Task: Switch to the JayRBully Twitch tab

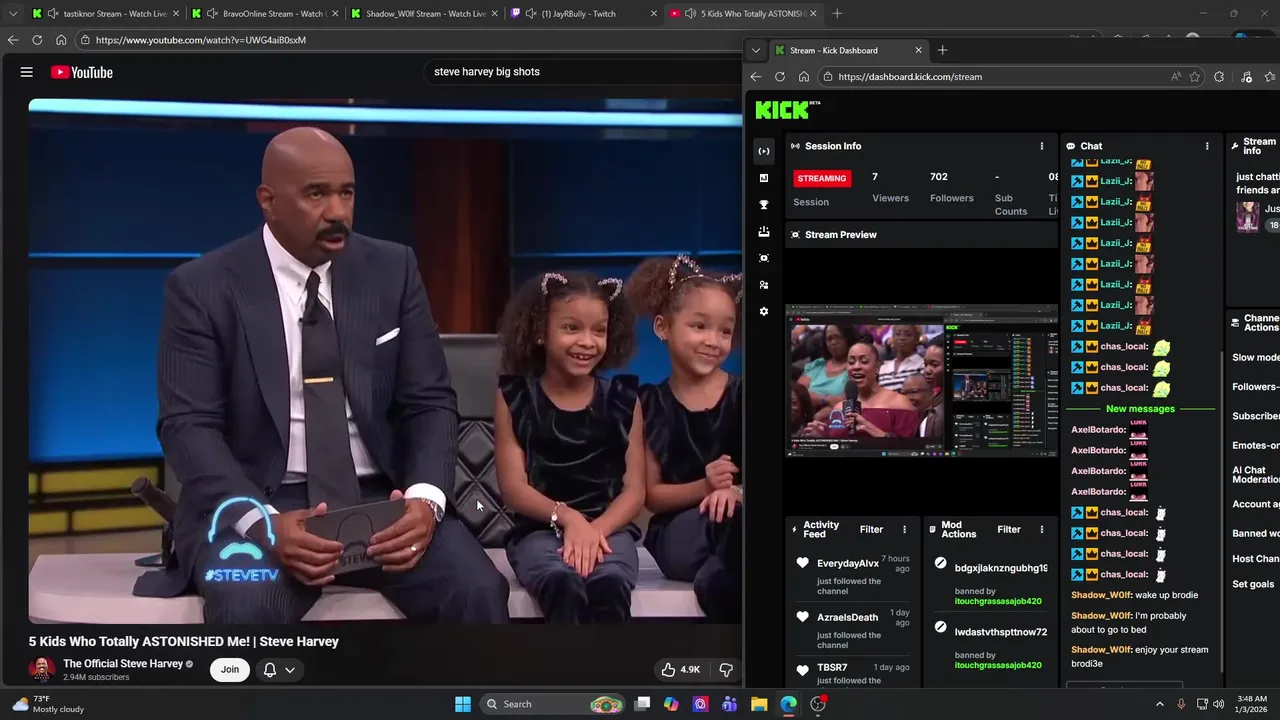Action: (579, 14)
